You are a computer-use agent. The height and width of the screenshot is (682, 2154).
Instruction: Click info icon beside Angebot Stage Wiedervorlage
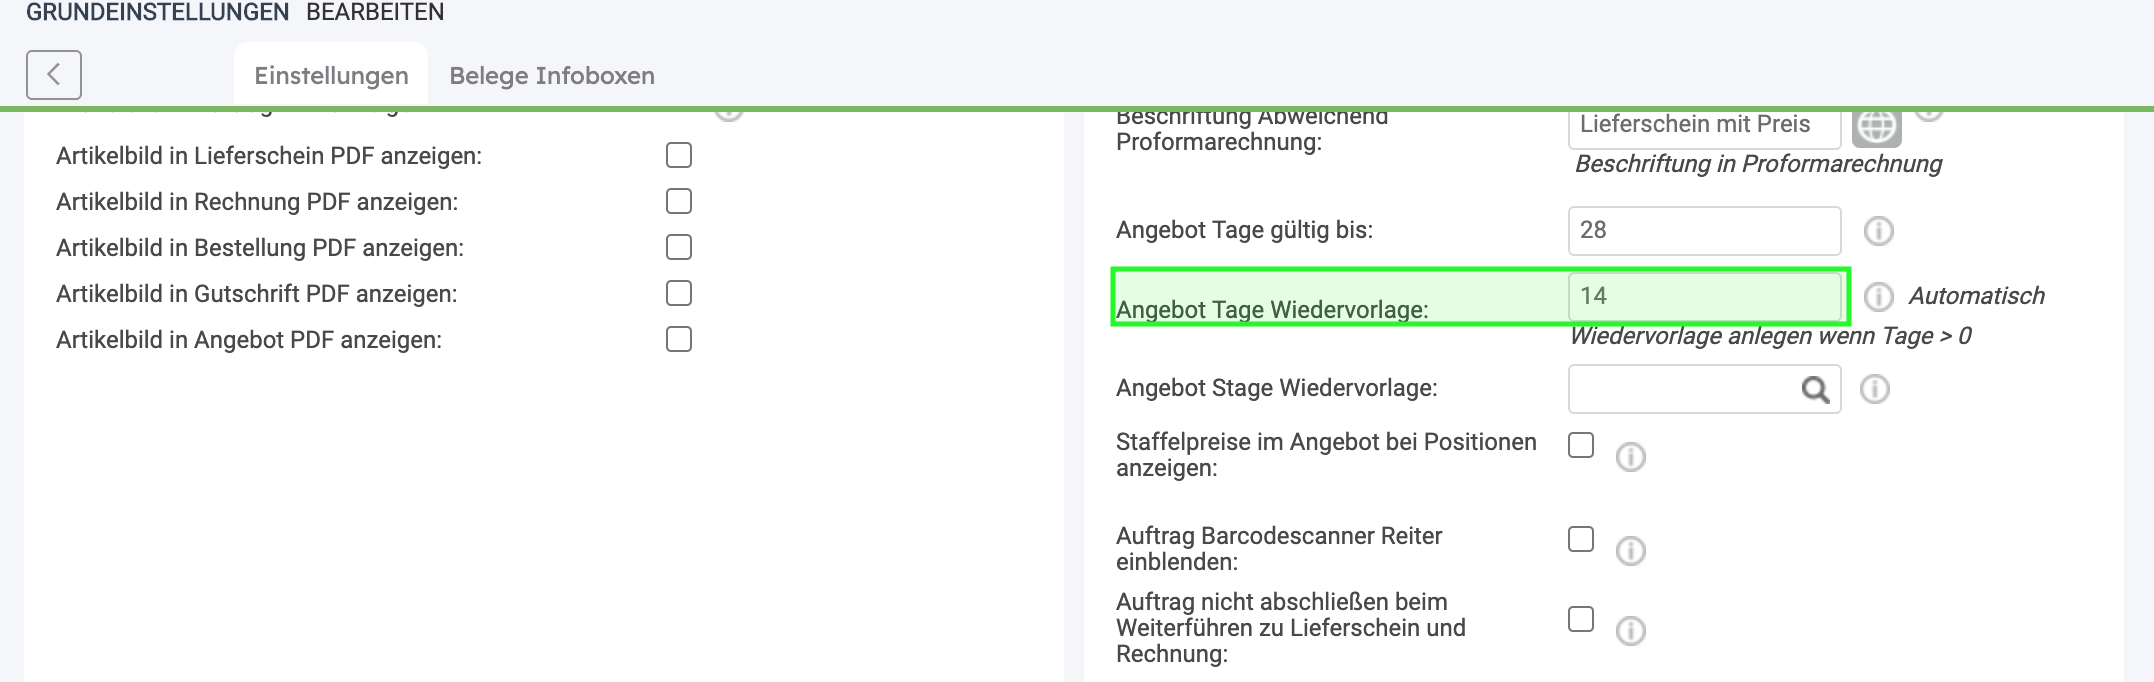(1874, 389)
